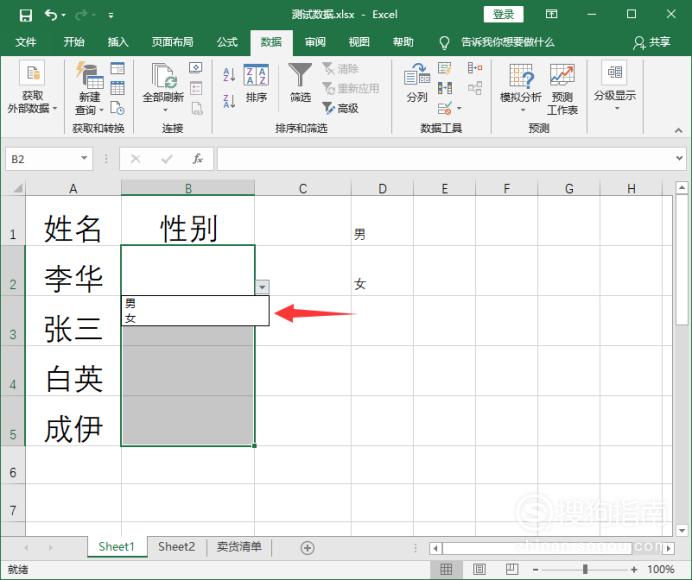Switch to the 审阅 tab
The image size is (692, 580).
tap(315, 42)
